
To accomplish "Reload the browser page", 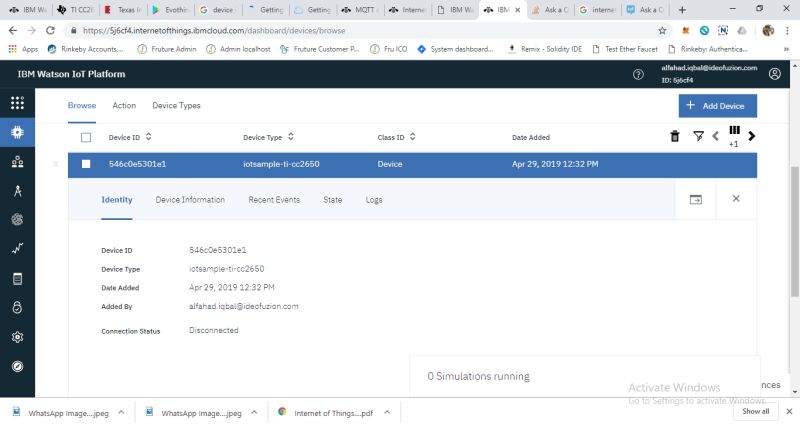I will click(x=50, y=31).
